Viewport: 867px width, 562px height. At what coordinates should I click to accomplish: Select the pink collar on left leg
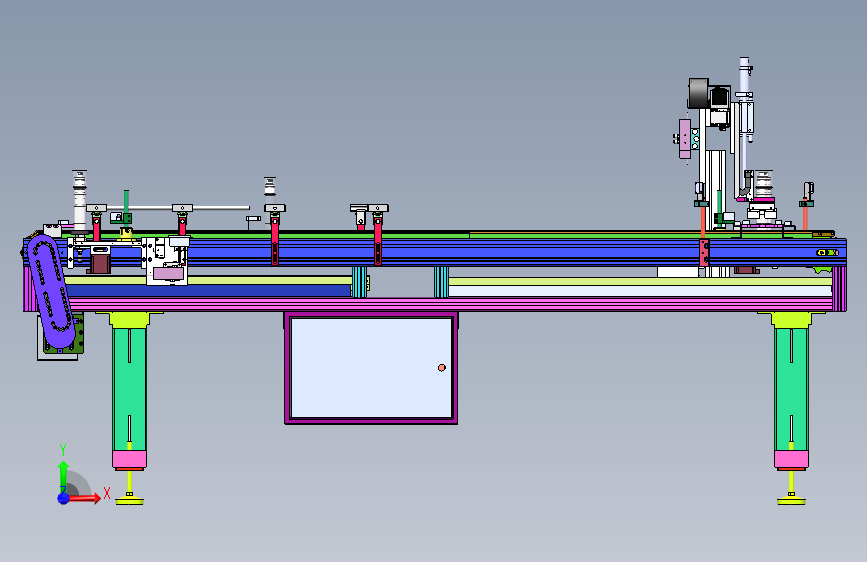(x=129, y=459)
